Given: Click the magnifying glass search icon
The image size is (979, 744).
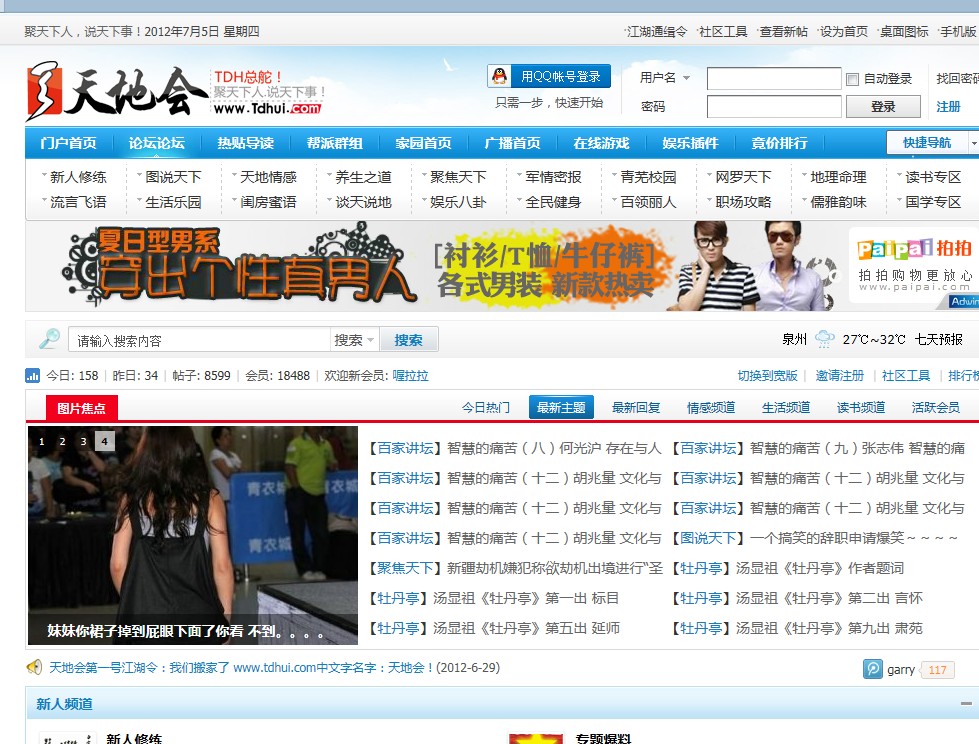Looking at the screenshot, I should click(49, 339).
